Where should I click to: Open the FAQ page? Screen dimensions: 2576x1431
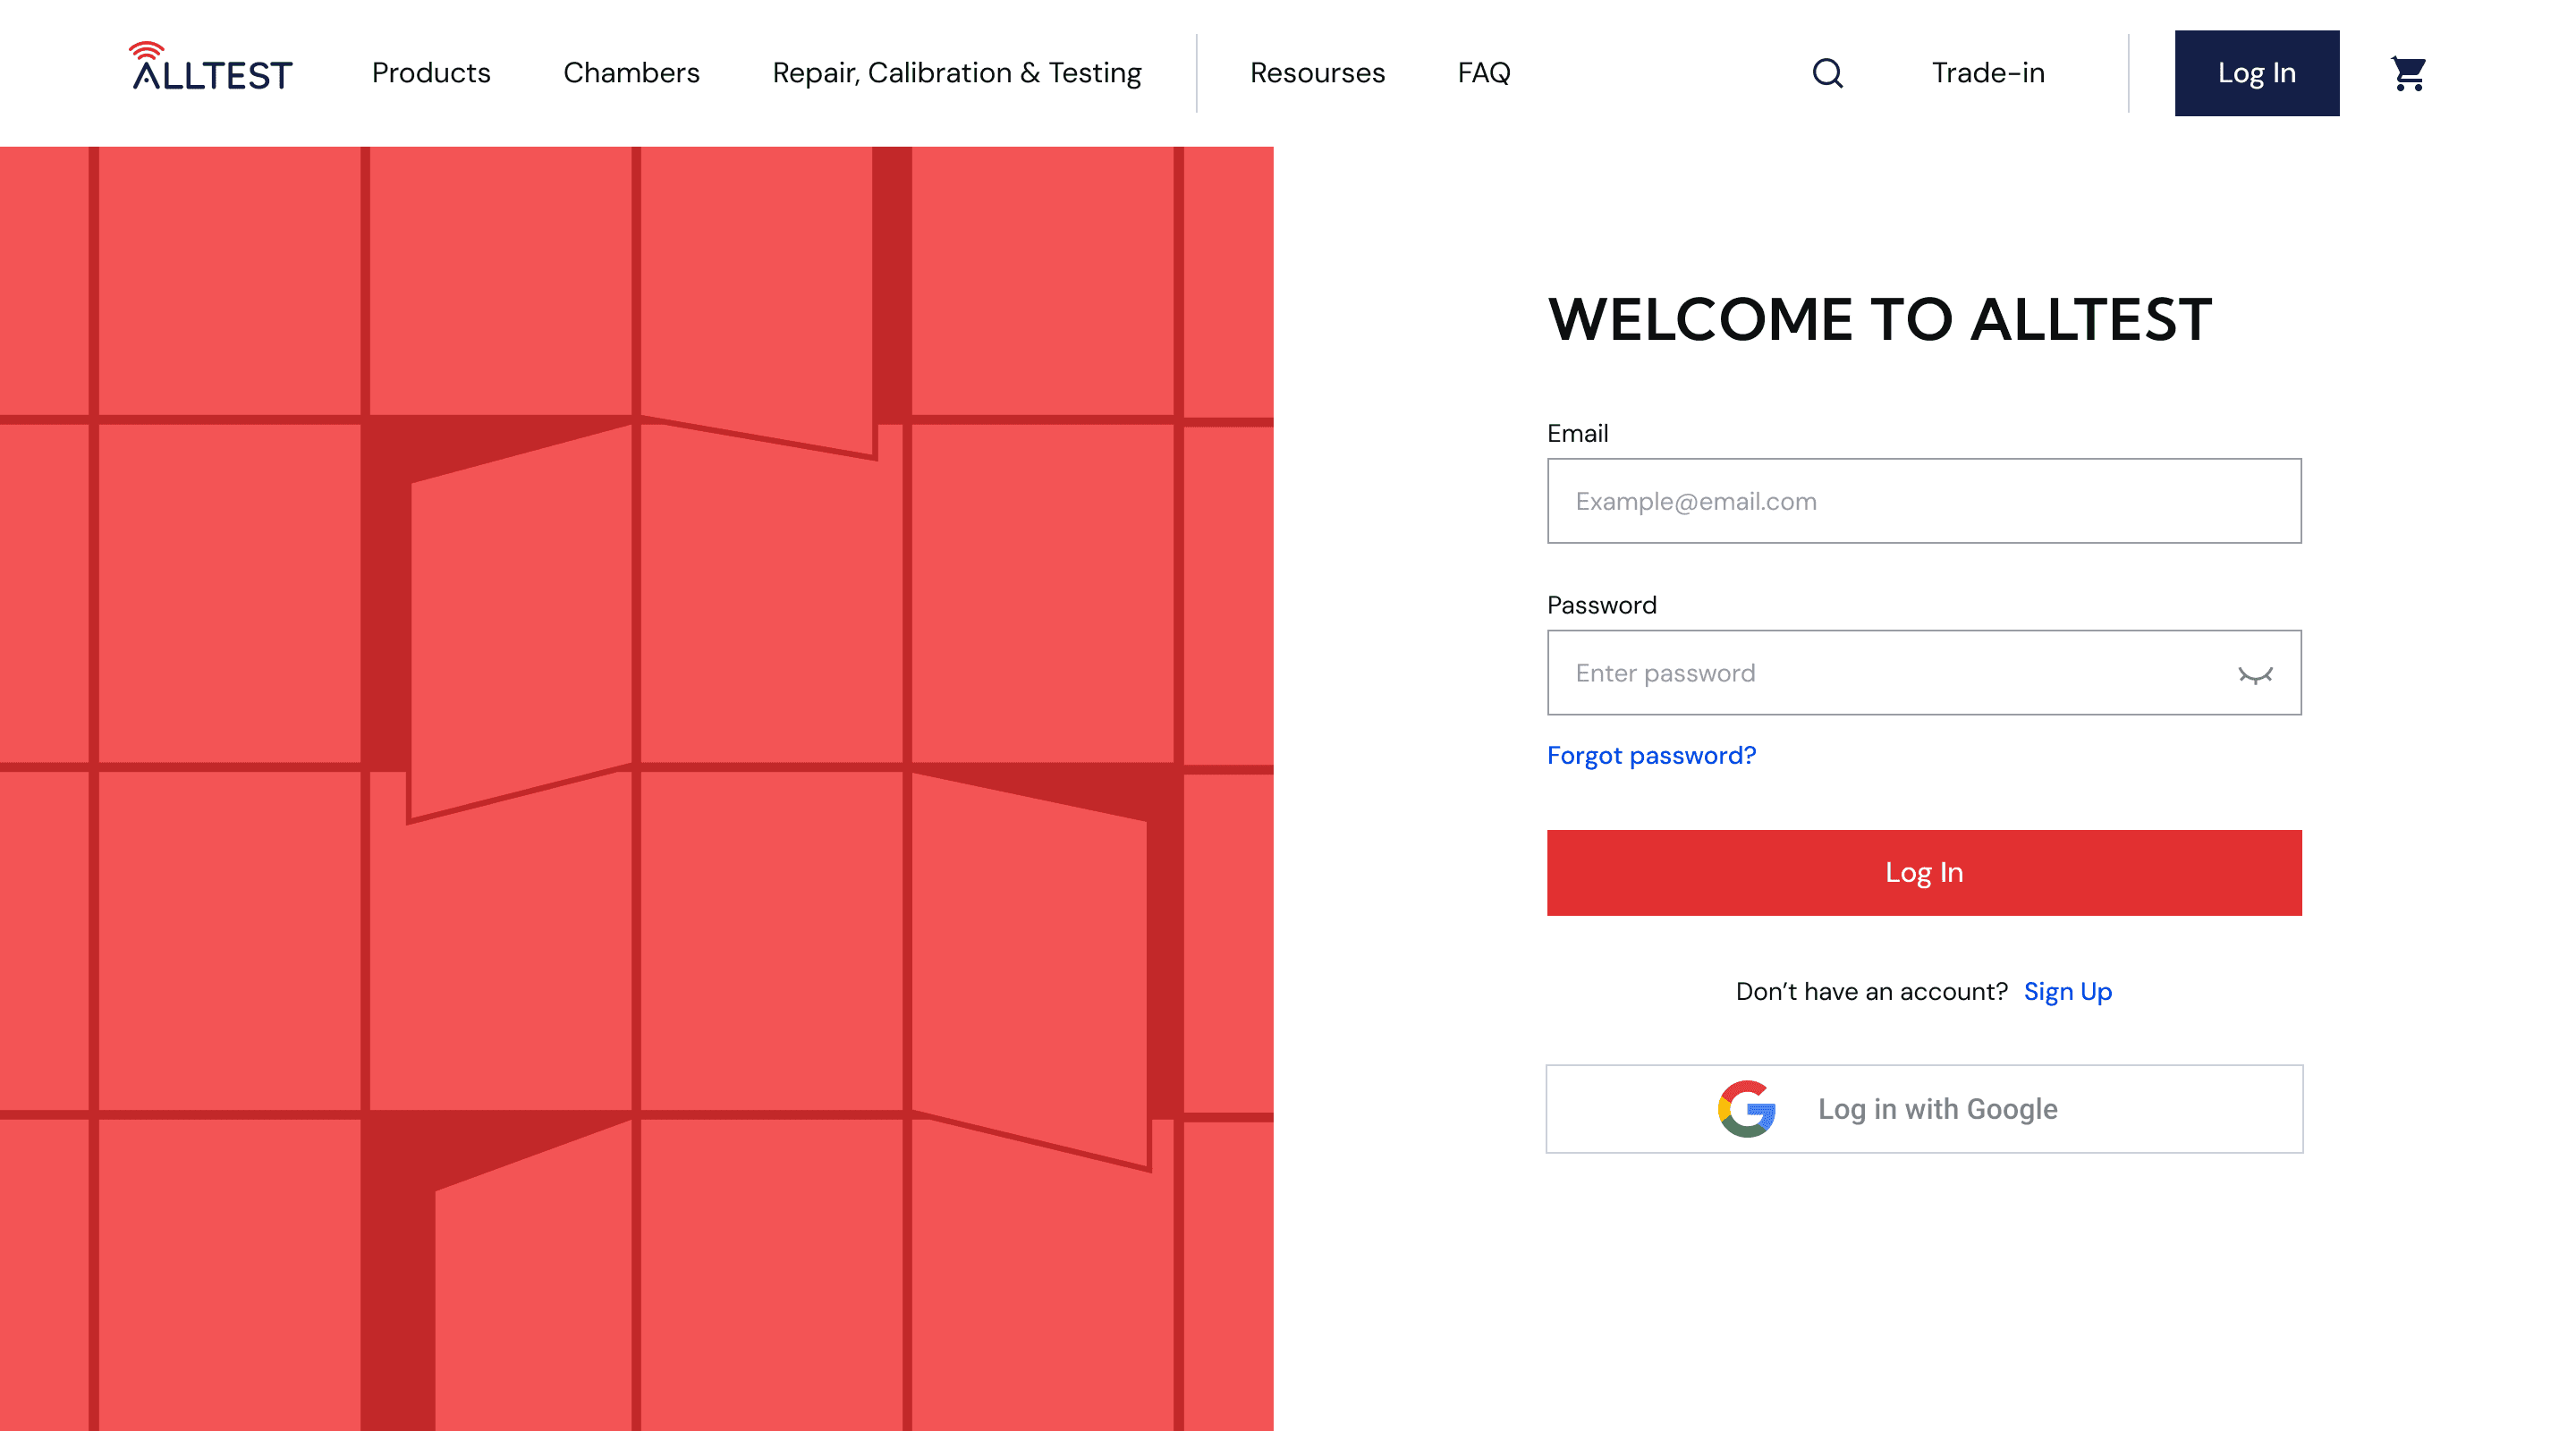pyautogui.click(x=1483, y=73)
